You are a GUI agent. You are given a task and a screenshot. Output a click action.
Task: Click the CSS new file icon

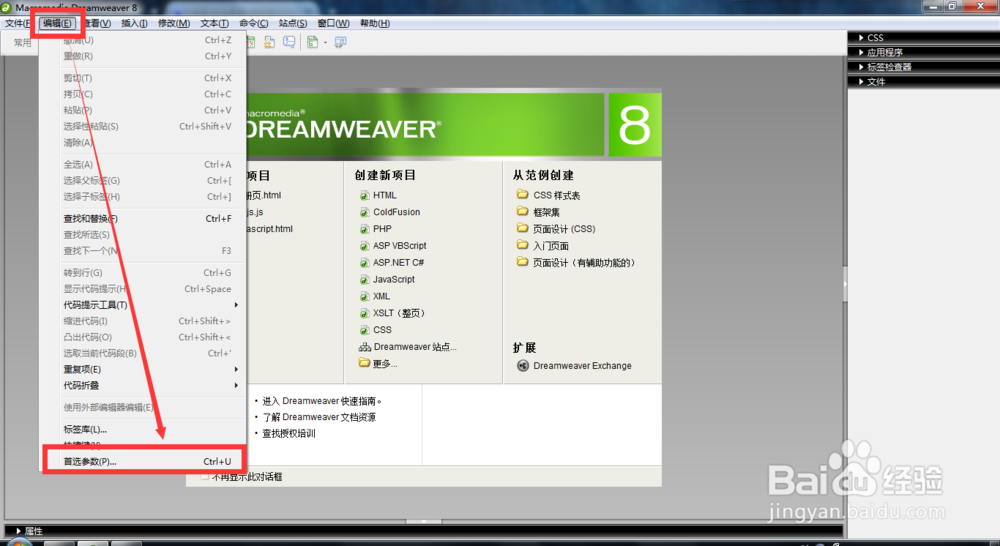click(364, 330)
